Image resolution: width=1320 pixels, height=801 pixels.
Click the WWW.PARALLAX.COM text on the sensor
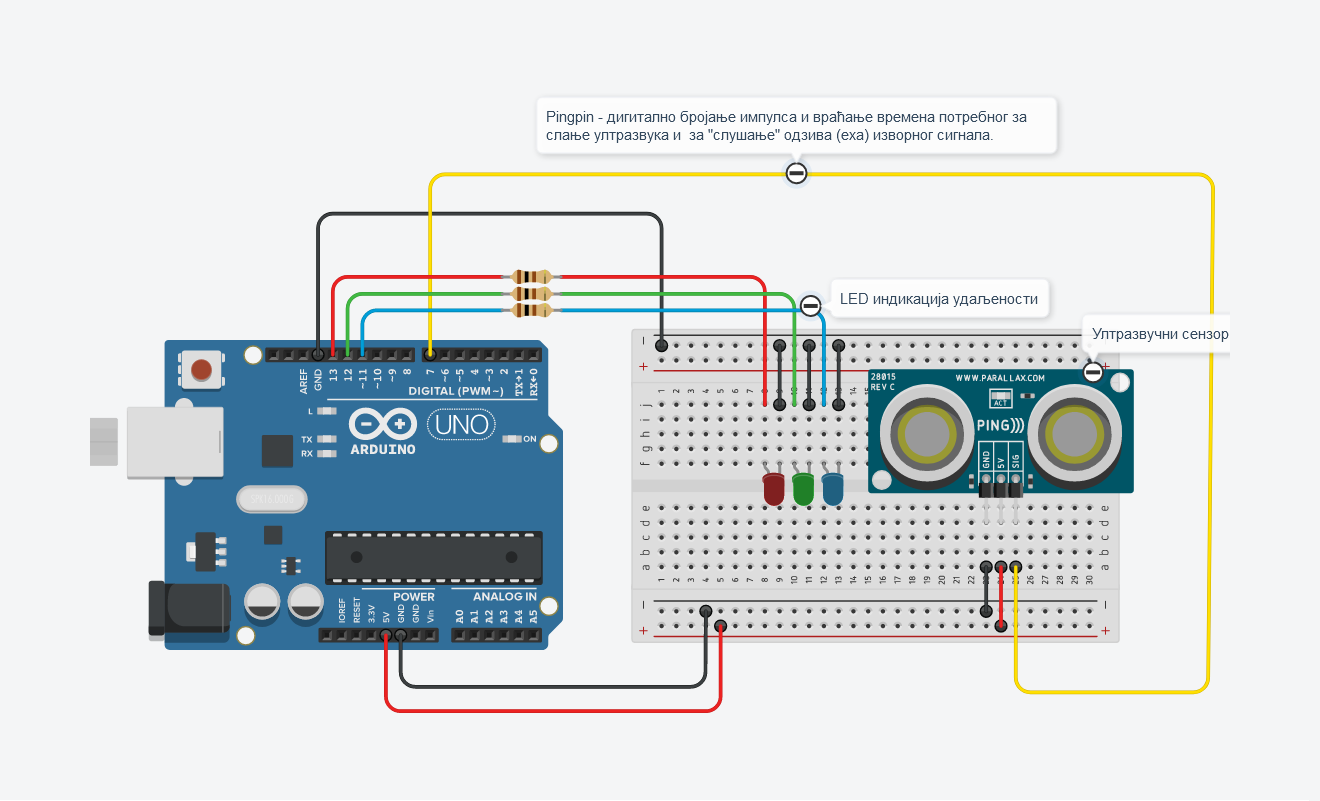click(999, 378)
